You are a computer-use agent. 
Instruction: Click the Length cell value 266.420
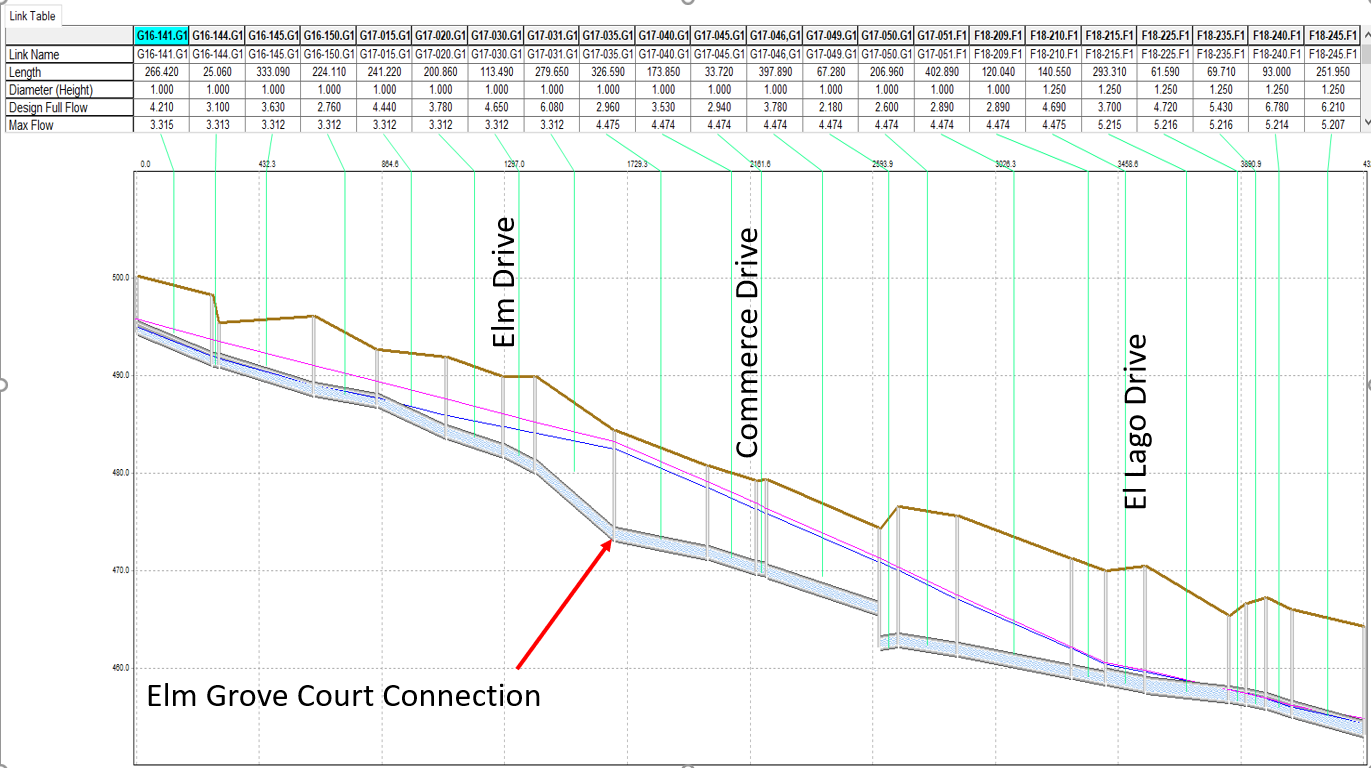pyautogui.click(x=161, y=72)
